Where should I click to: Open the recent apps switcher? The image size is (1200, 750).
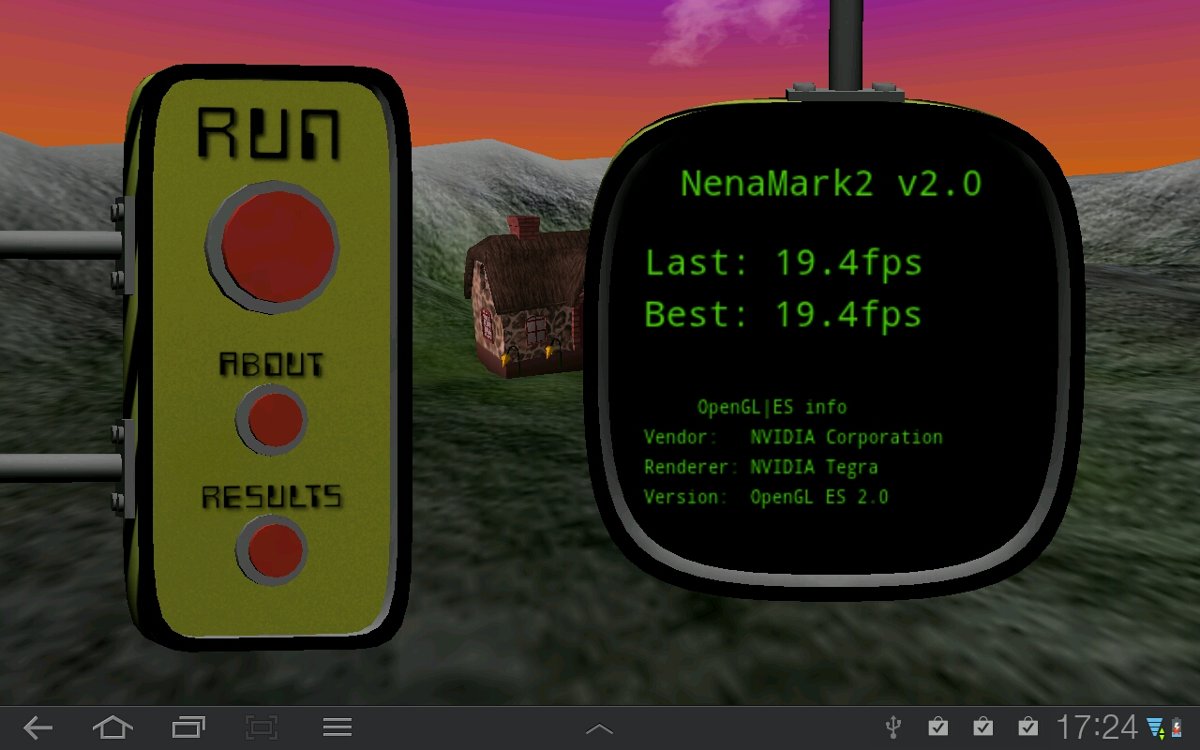[188, 728]
